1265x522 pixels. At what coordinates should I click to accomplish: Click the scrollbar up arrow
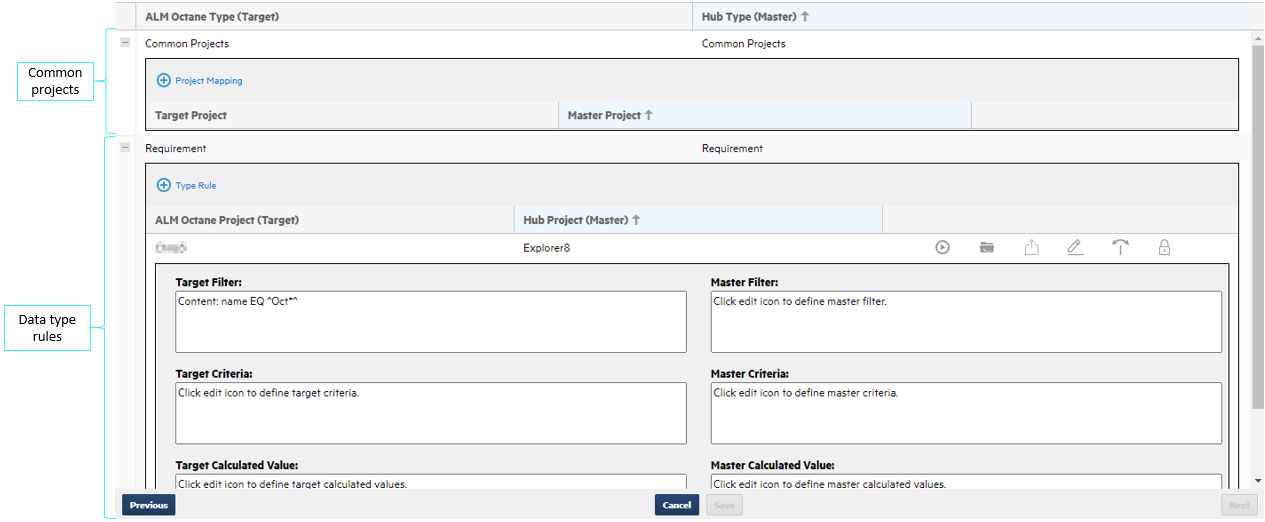1257,37
